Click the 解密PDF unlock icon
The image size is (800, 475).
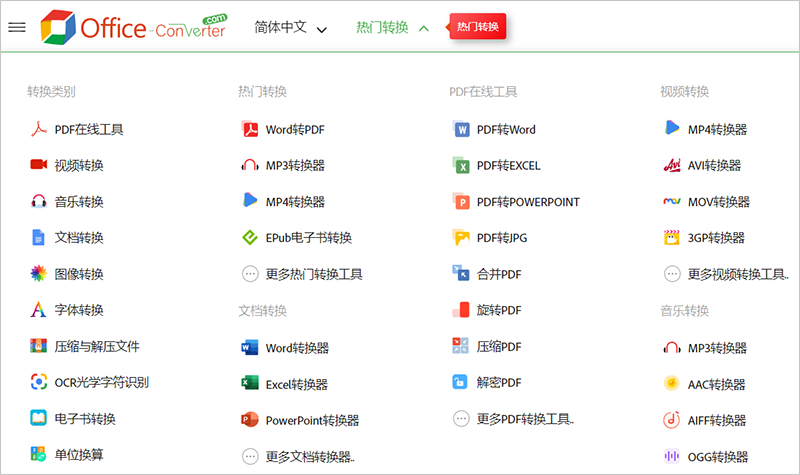[460, 382]
